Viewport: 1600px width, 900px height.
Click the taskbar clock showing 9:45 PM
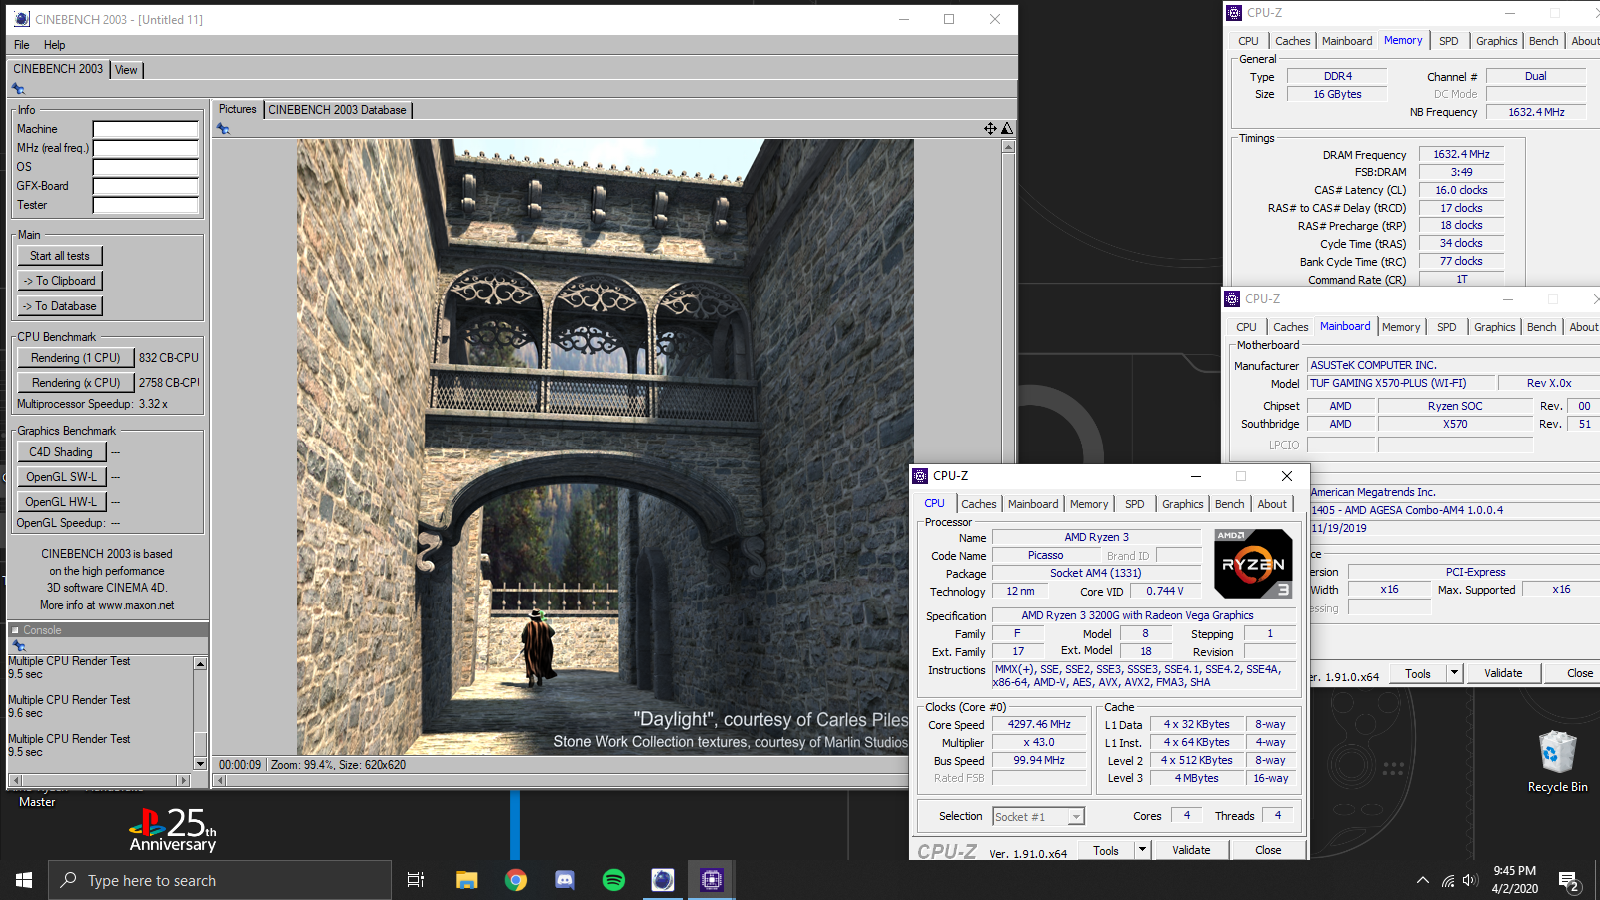coord(1515,879)
